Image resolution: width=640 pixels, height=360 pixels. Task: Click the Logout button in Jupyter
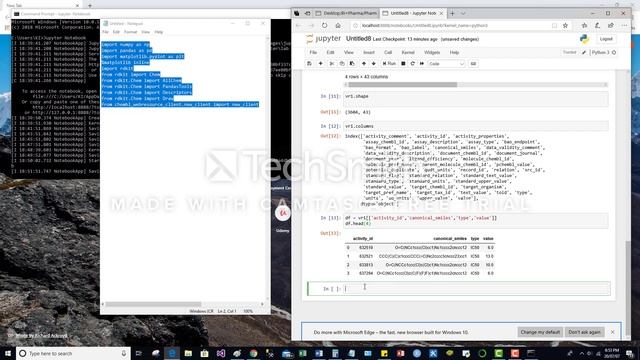606,39
